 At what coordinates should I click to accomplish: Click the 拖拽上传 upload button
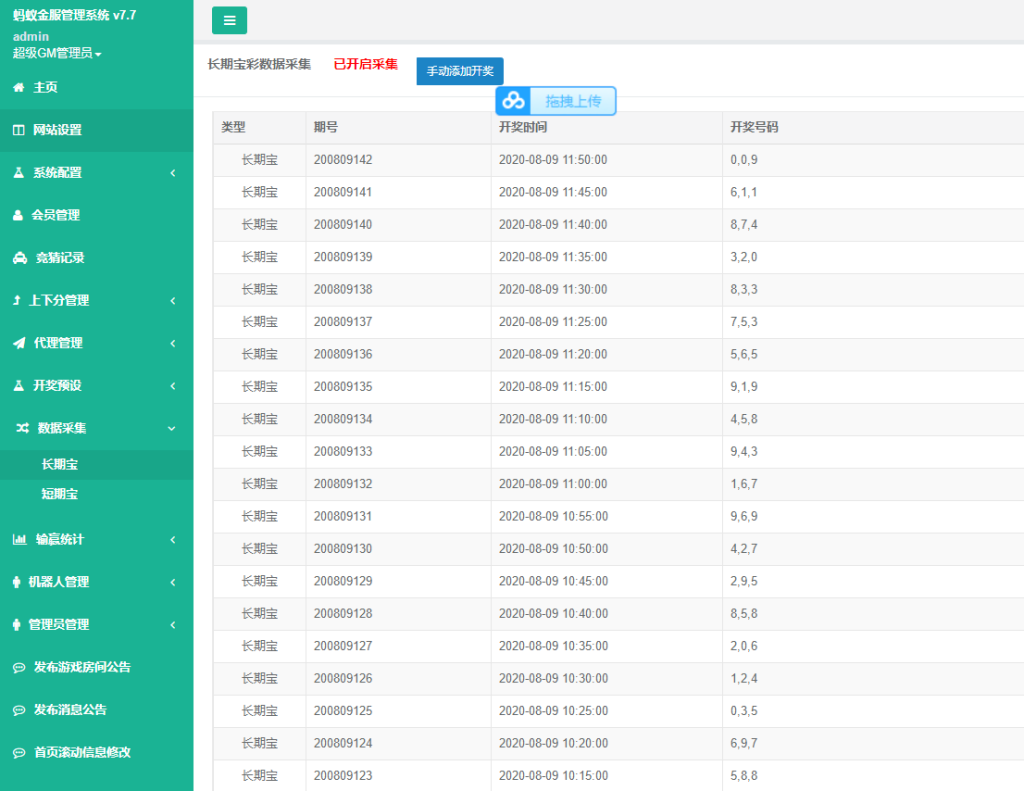click(x=573, y=101)
